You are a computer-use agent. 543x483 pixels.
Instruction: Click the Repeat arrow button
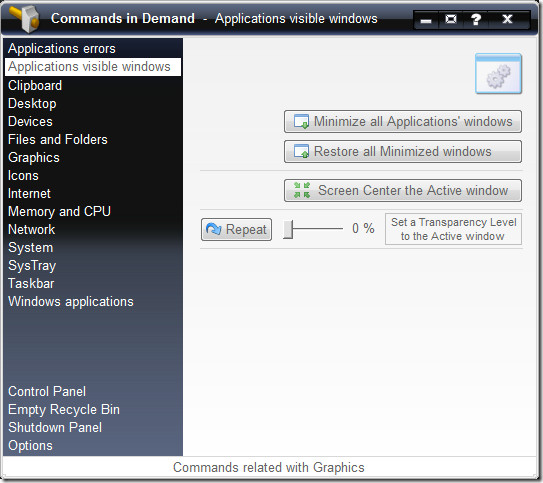tap(237, 229)
